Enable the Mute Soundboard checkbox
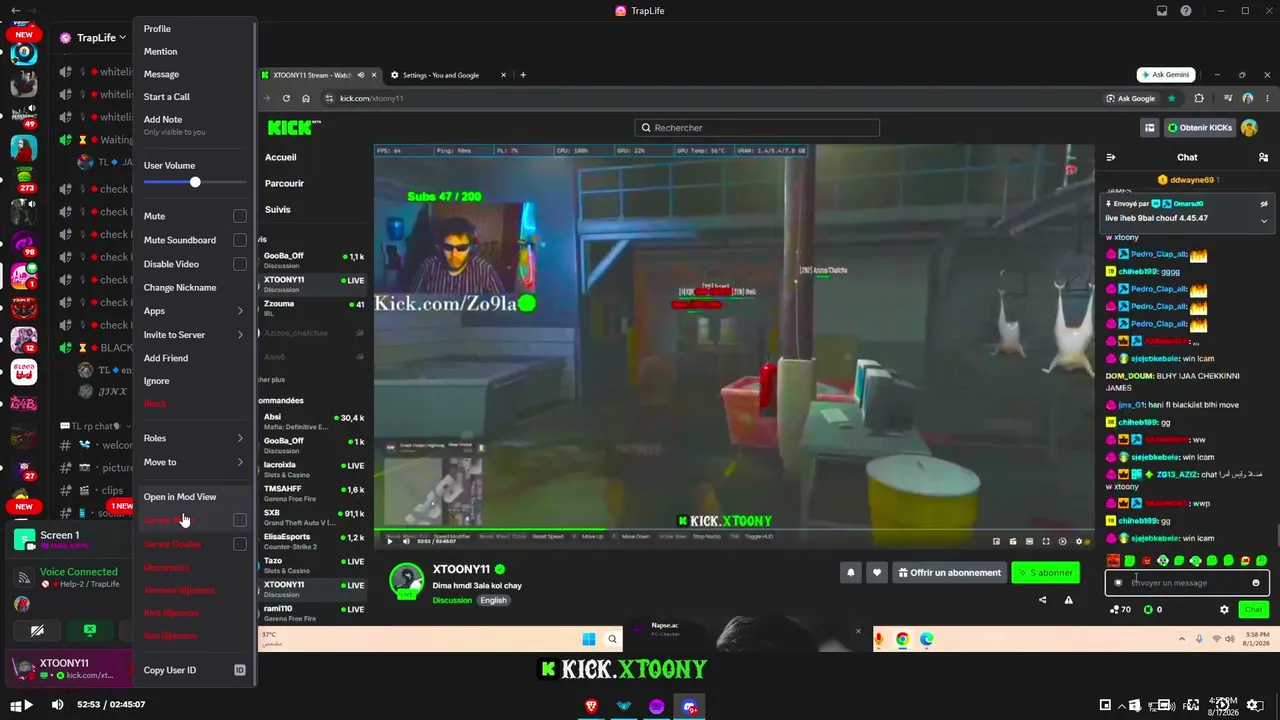The image size is (1280, 720). point(240,240)
